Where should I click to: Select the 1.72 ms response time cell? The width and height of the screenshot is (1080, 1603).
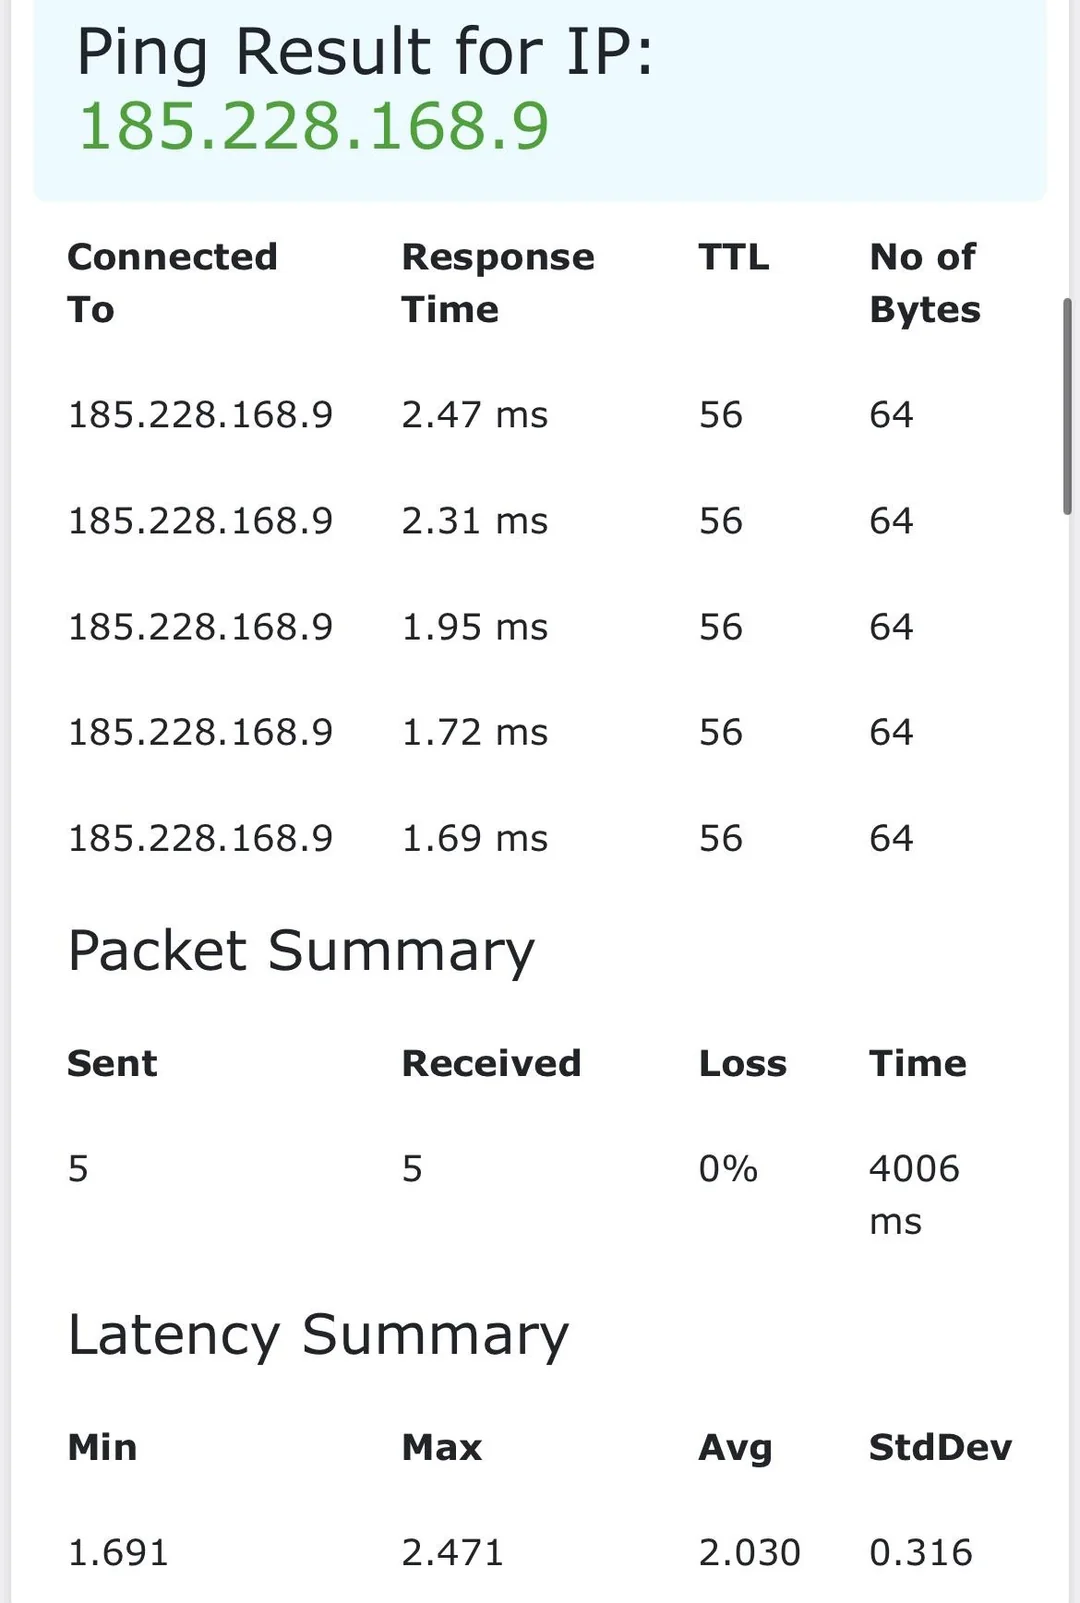coord(475,732)
